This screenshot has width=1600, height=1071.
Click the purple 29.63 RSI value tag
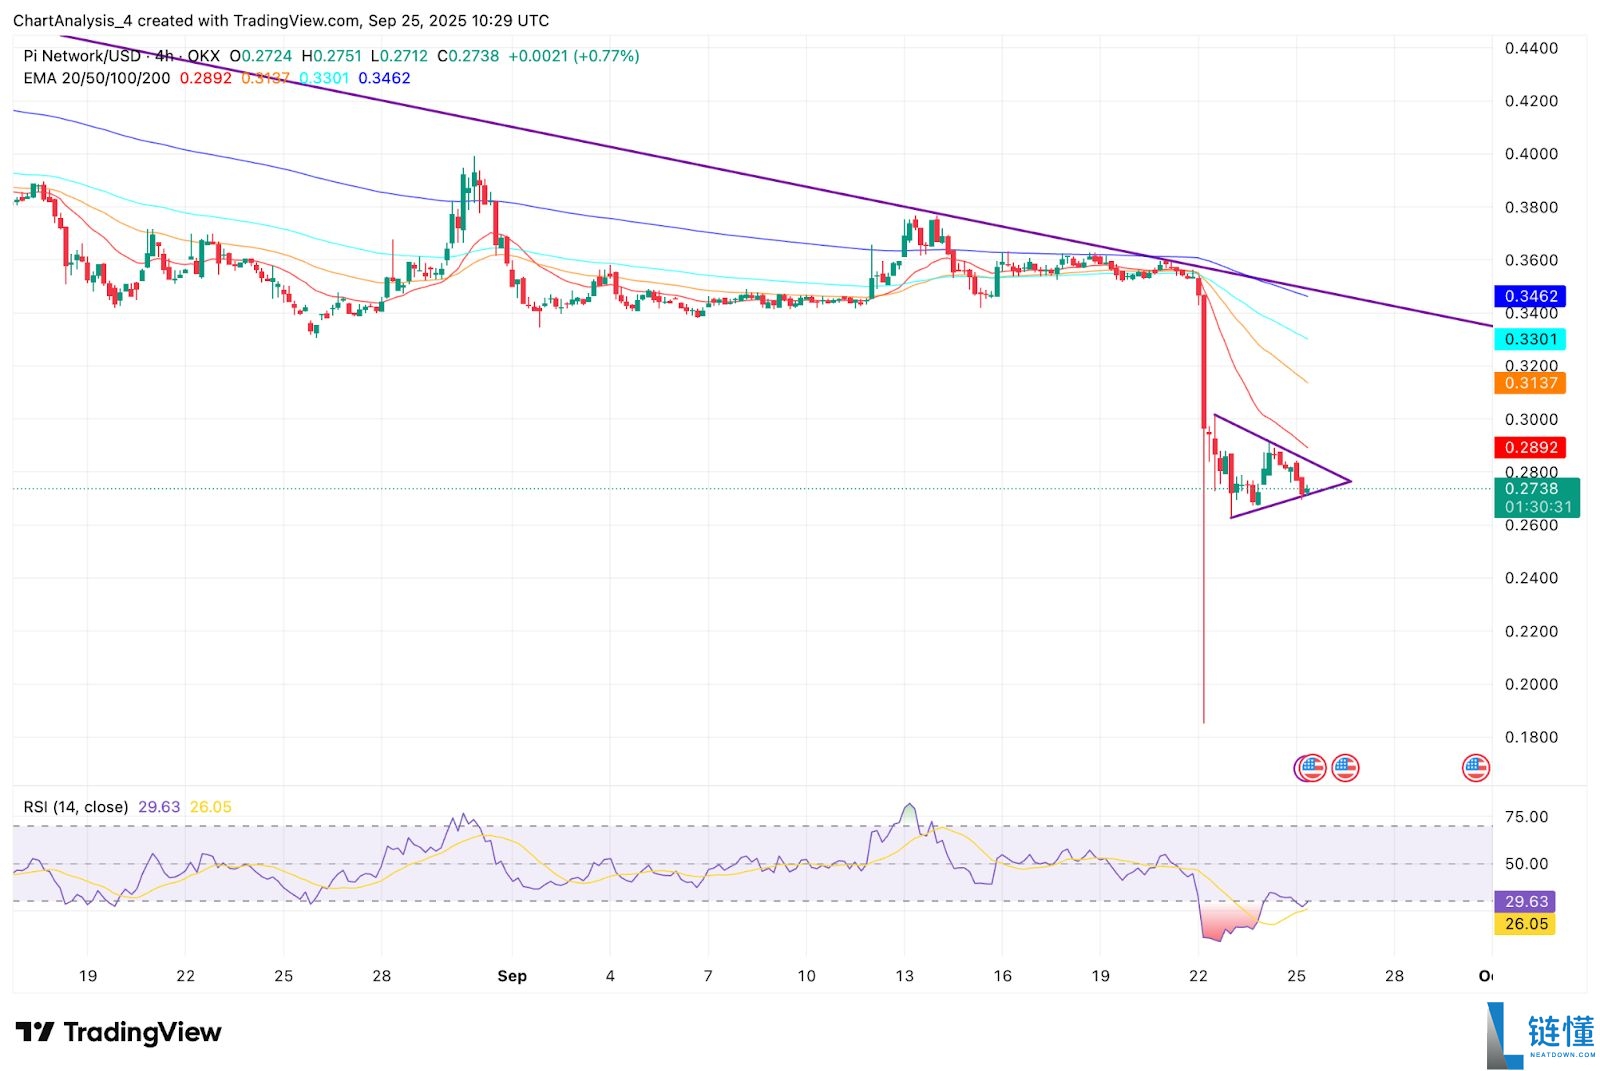[x=1526, y=902]
